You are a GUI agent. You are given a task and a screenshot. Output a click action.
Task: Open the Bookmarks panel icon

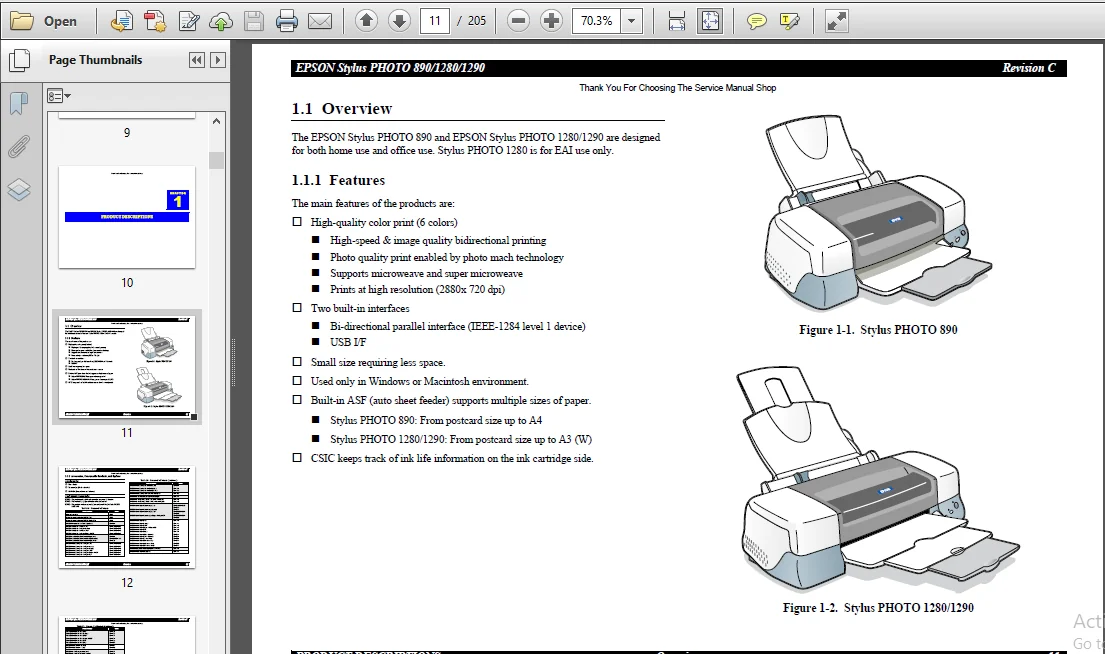pos(19,104)
